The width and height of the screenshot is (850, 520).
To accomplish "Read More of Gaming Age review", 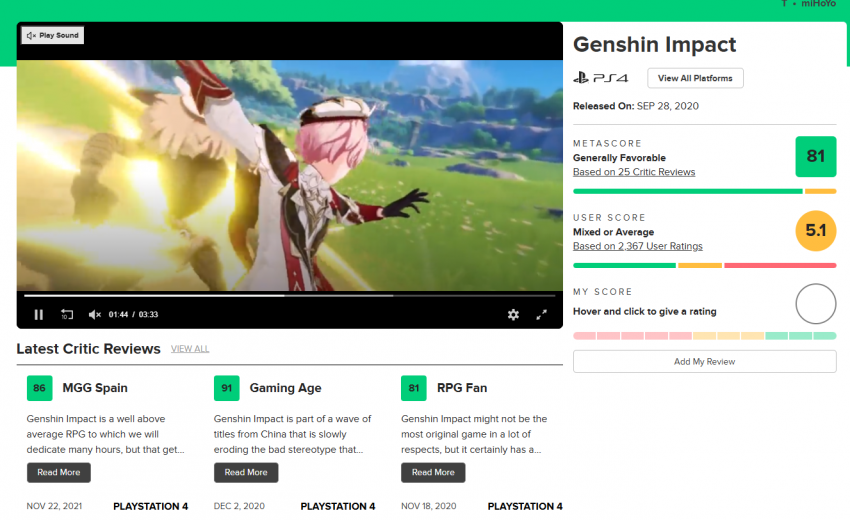I will [246, 472].
